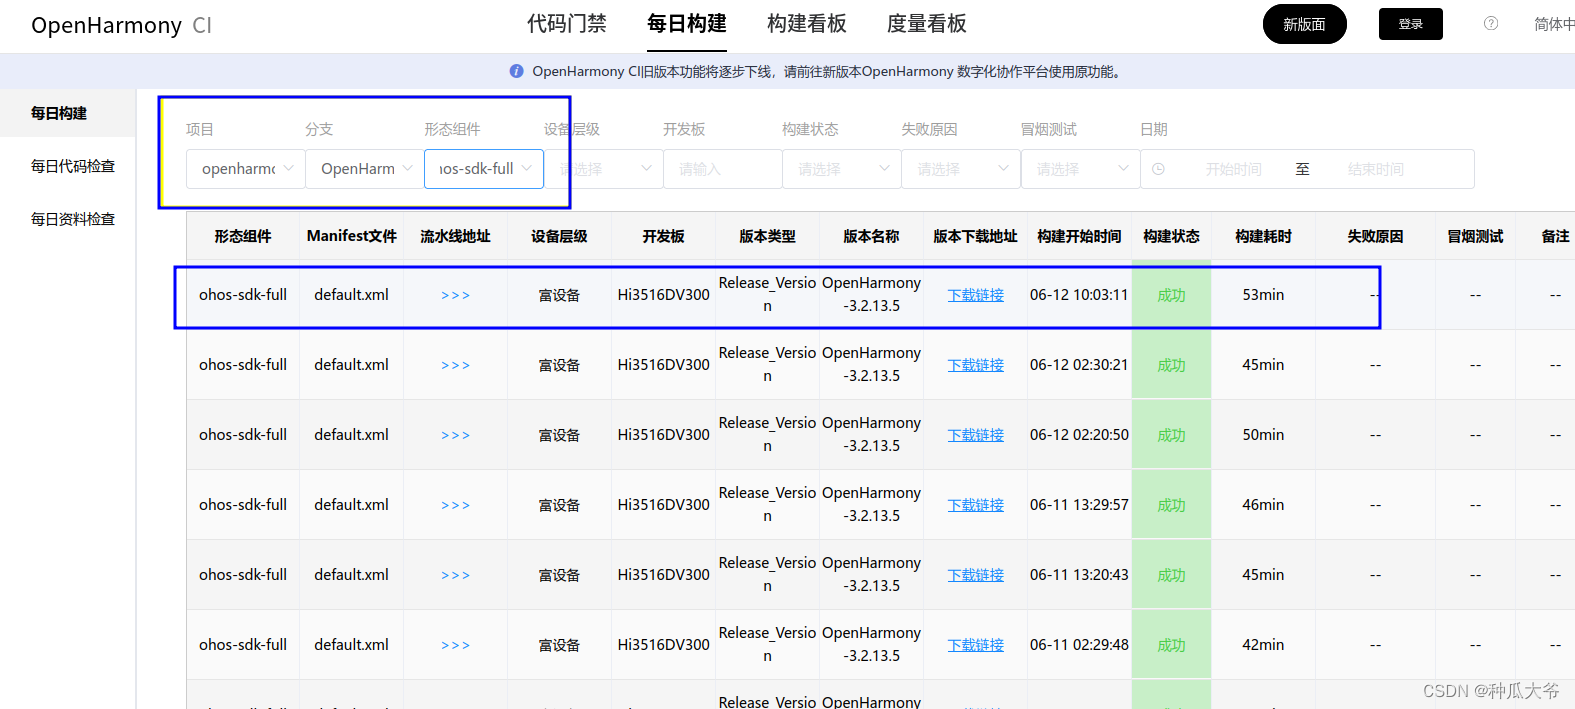
Task: Click 成功 status of 06-12 02:30:21 build
Action: click(1171, 365)
